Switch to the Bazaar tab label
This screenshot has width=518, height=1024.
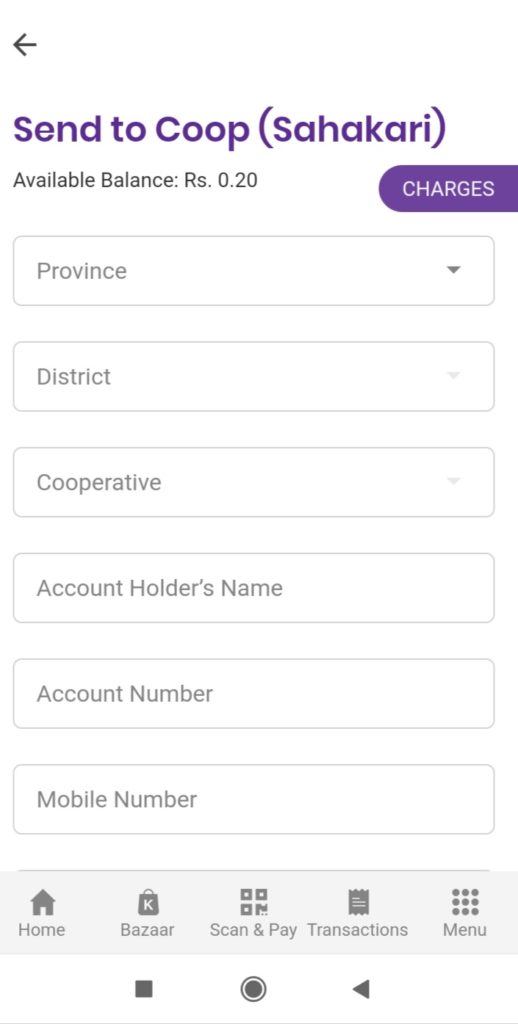[148, 930]
